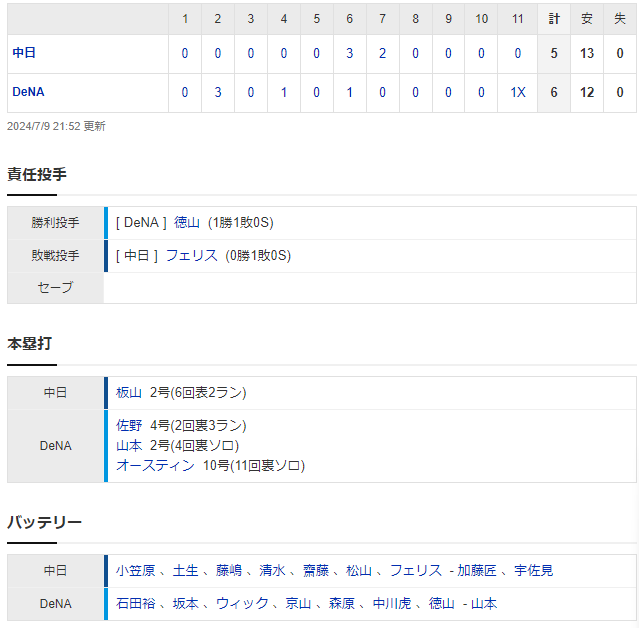
Task: Open winning pitcher 徳山 profile
Action: [187, 223]
